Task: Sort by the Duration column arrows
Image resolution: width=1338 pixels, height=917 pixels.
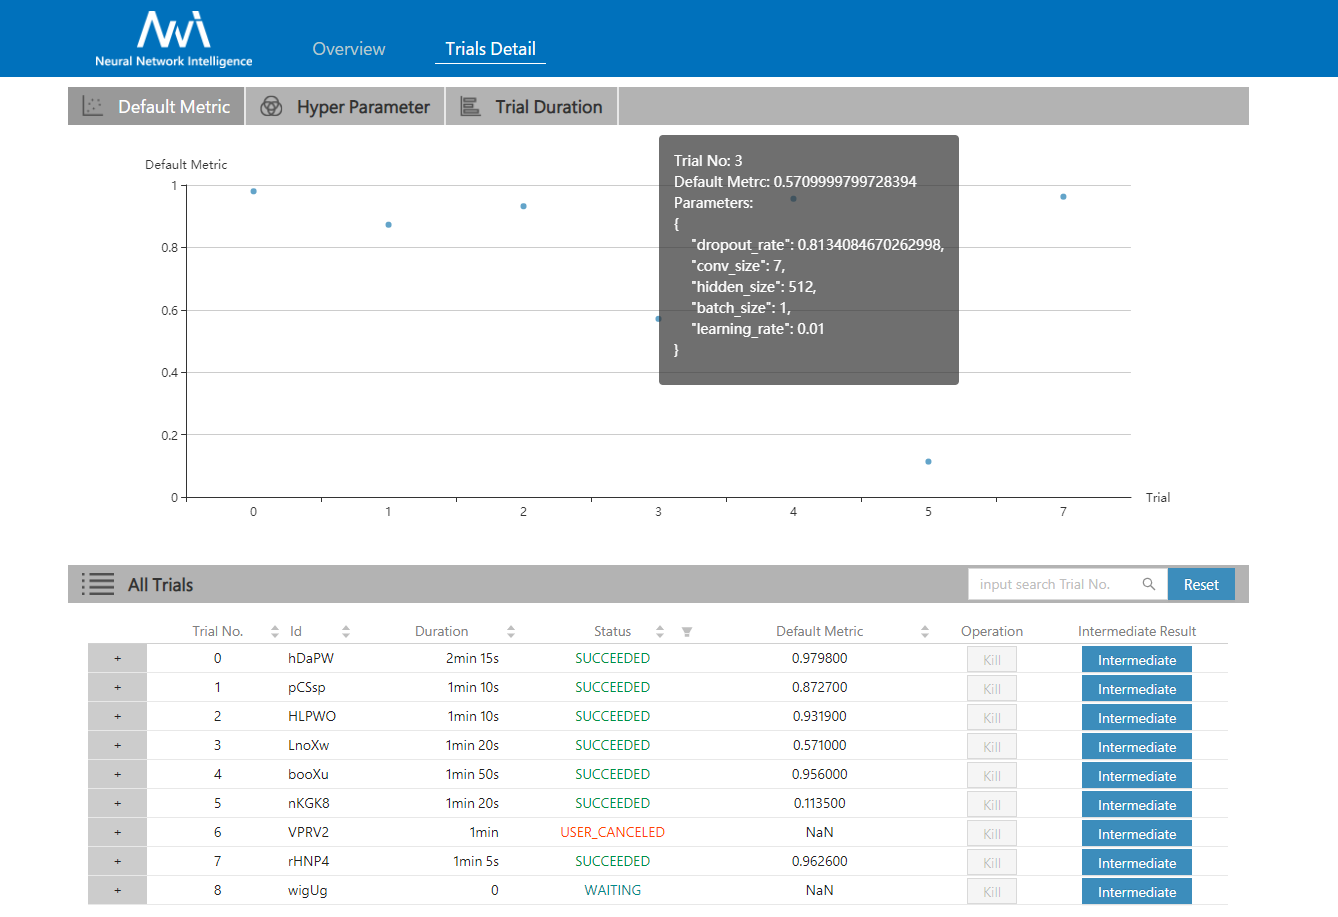Action: 511,632
